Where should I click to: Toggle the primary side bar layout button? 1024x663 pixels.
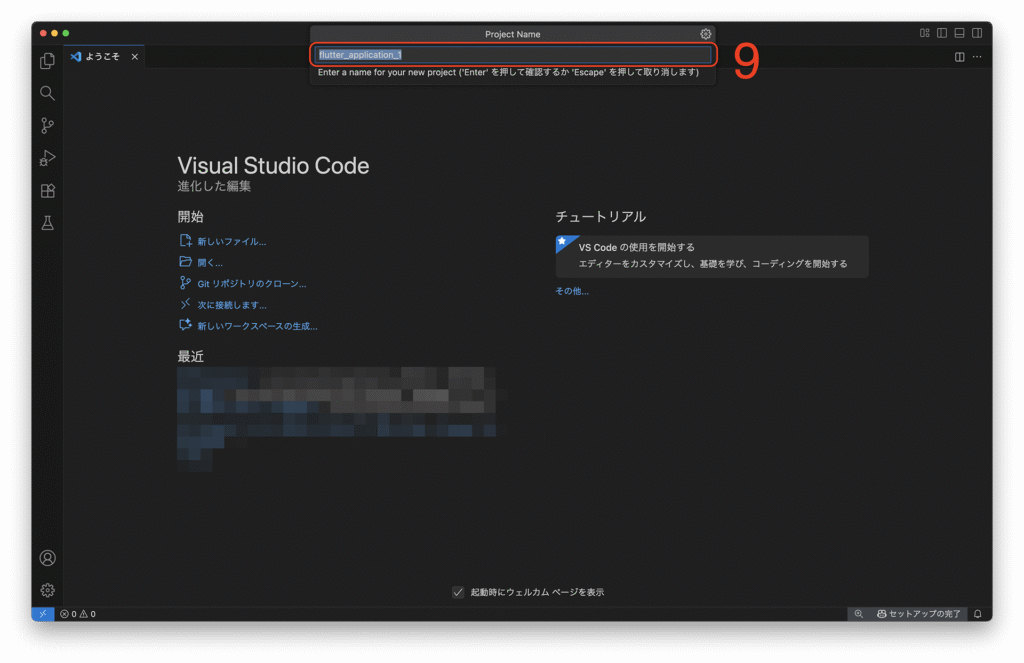[x=942, y=33]
